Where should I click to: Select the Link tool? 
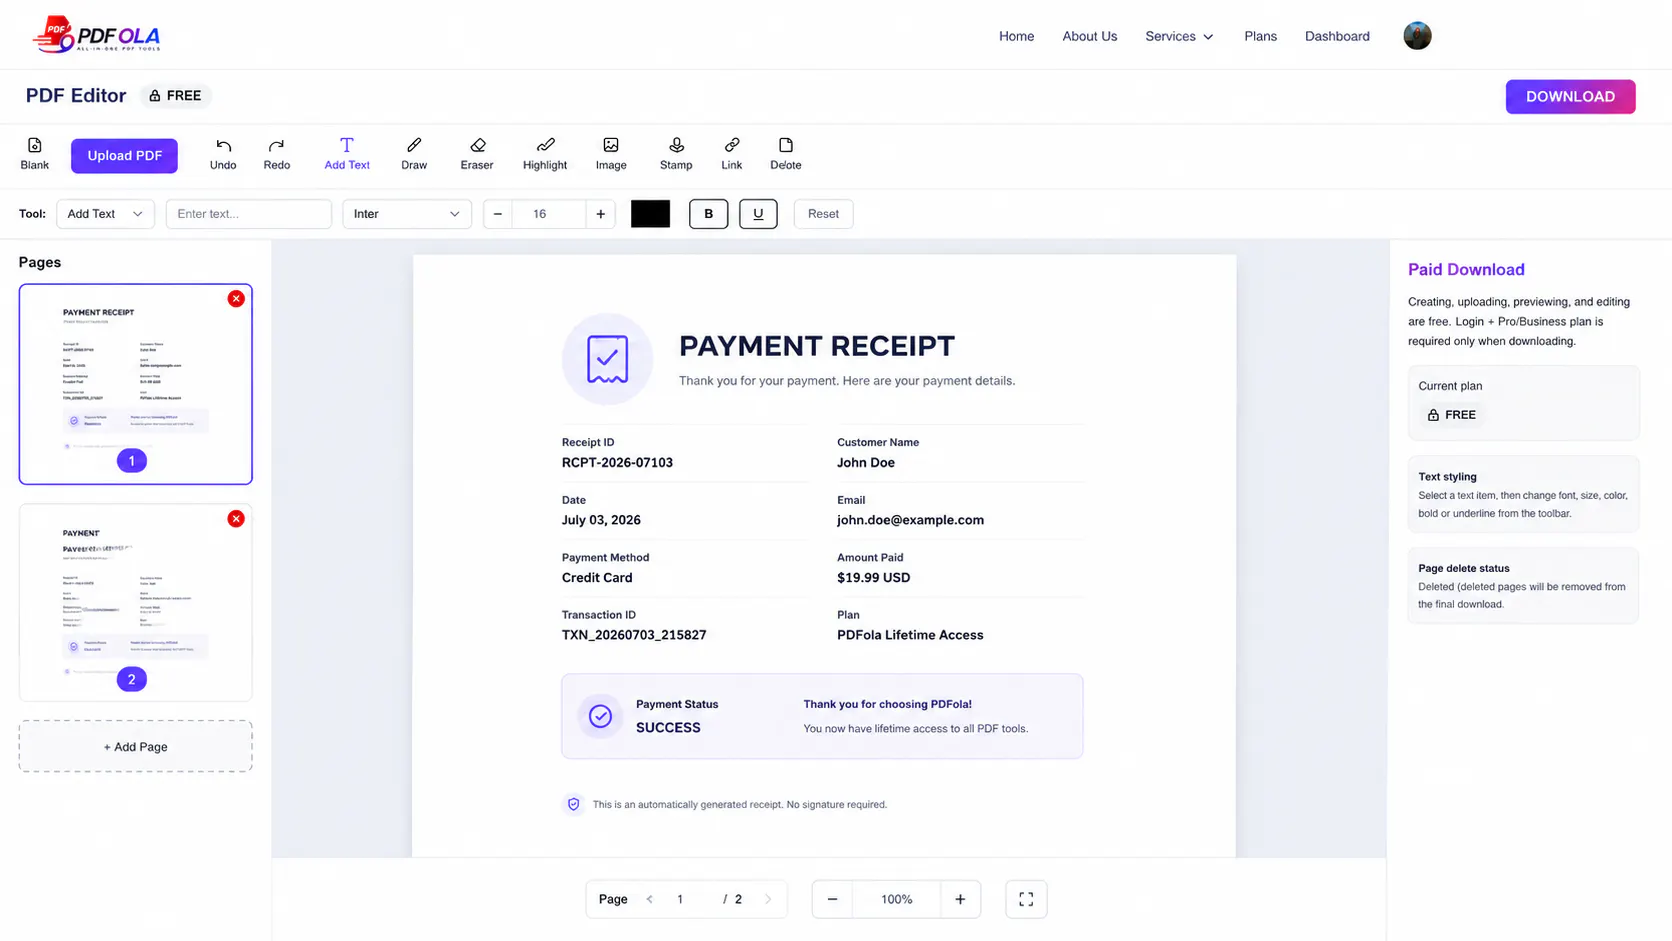[x=732, y=154]
